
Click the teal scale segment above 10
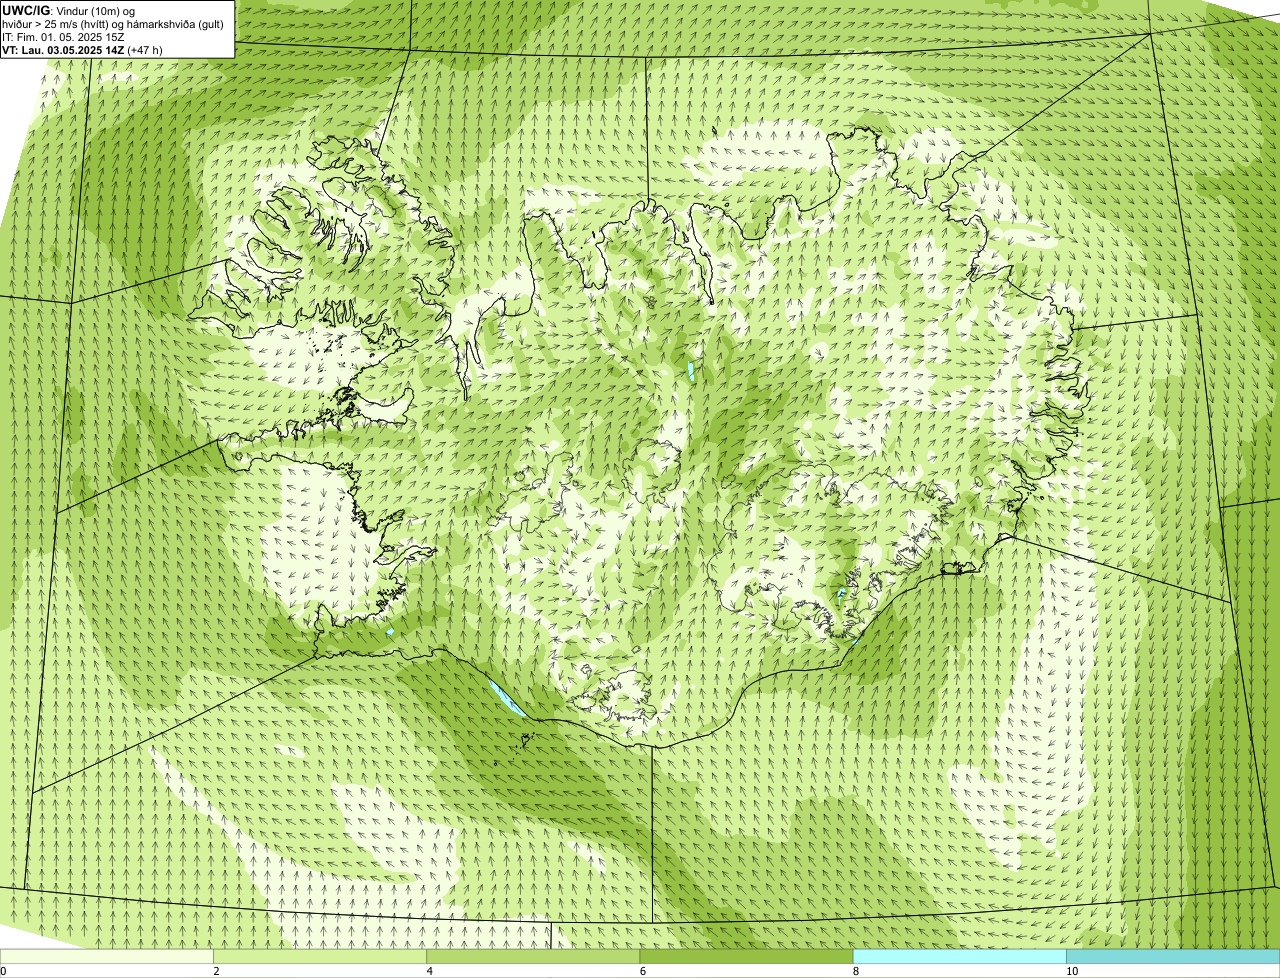pyautogui.click(x=1173, y=956)
